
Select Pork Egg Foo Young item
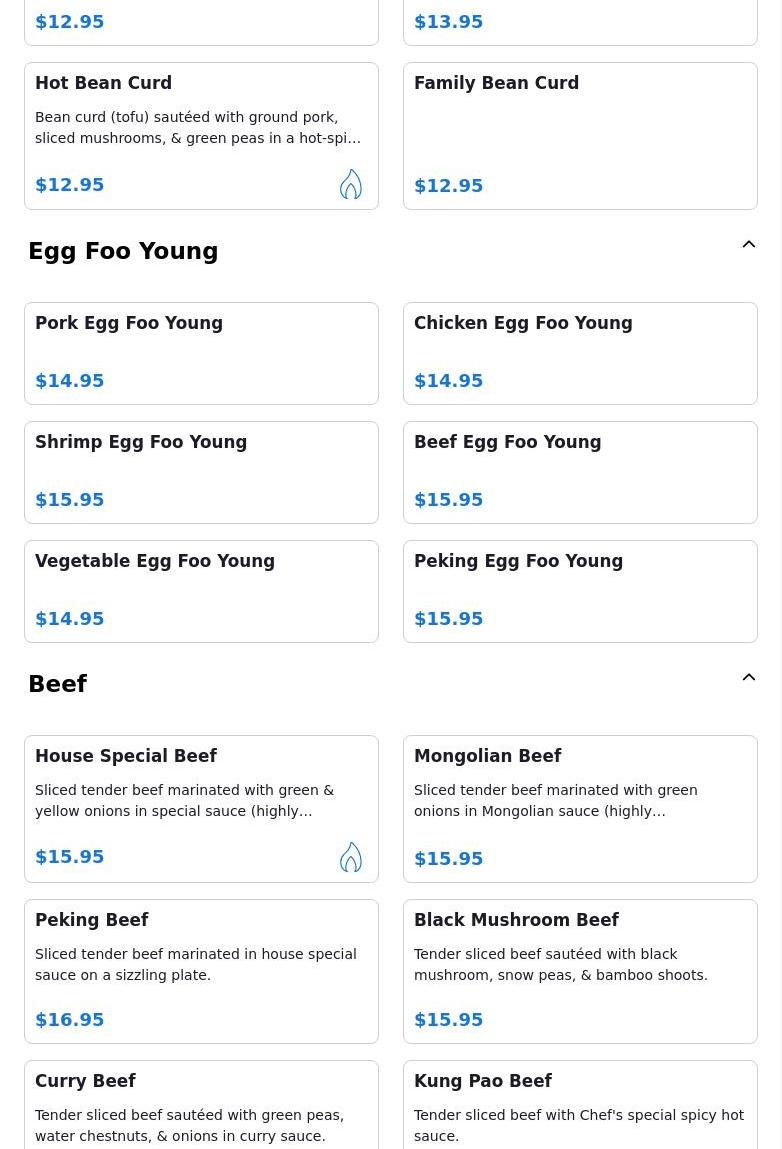point(201,353)
